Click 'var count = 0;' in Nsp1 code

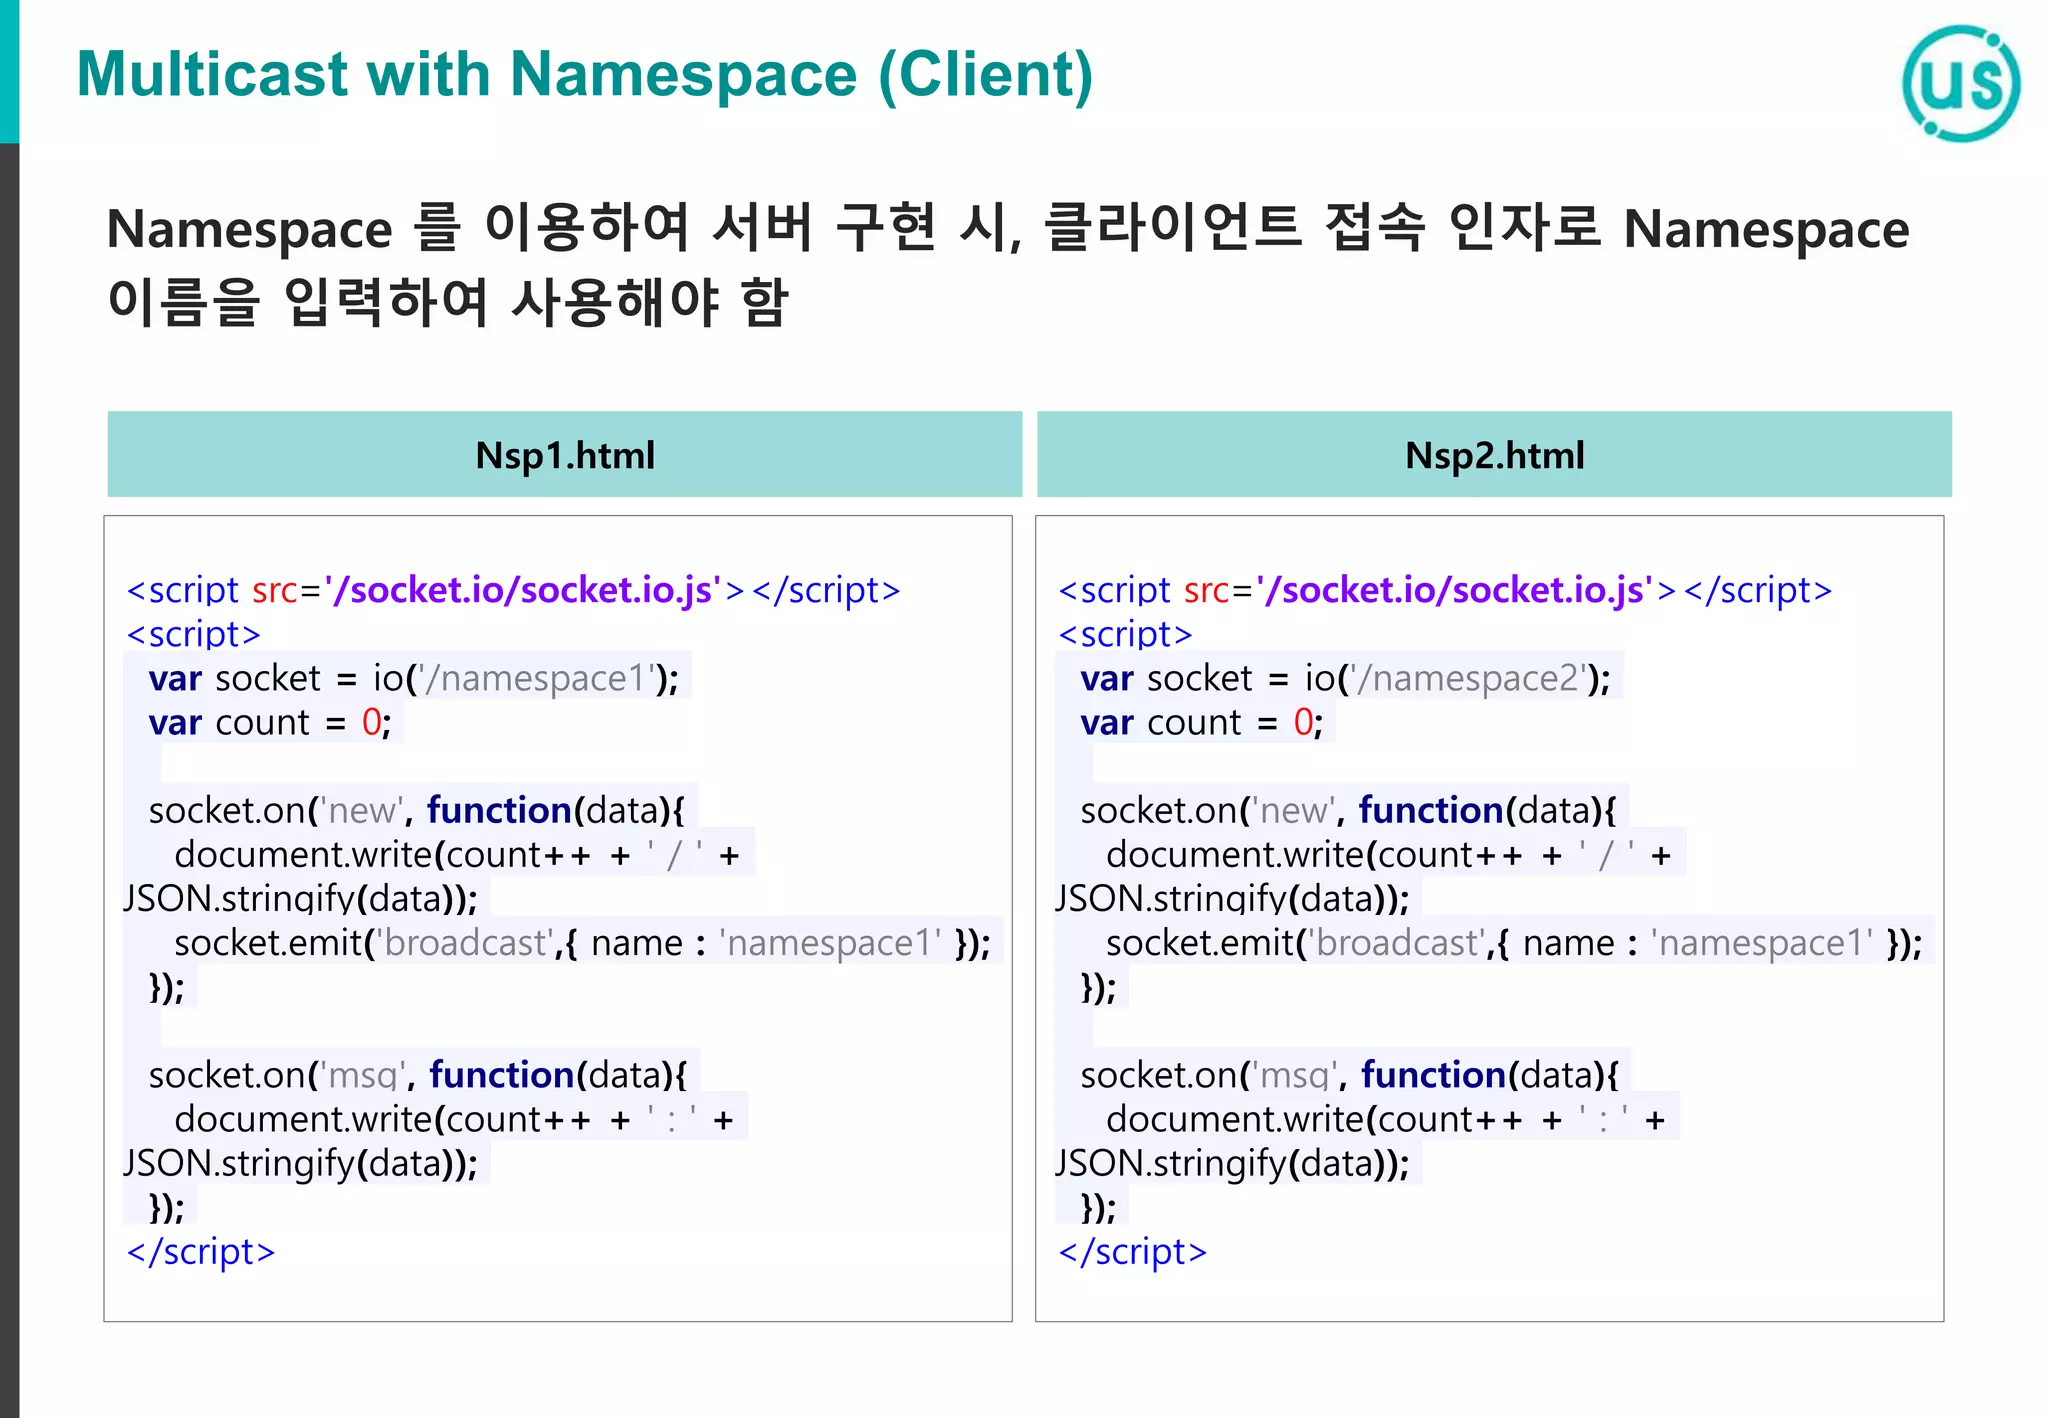tap(270, 722)
